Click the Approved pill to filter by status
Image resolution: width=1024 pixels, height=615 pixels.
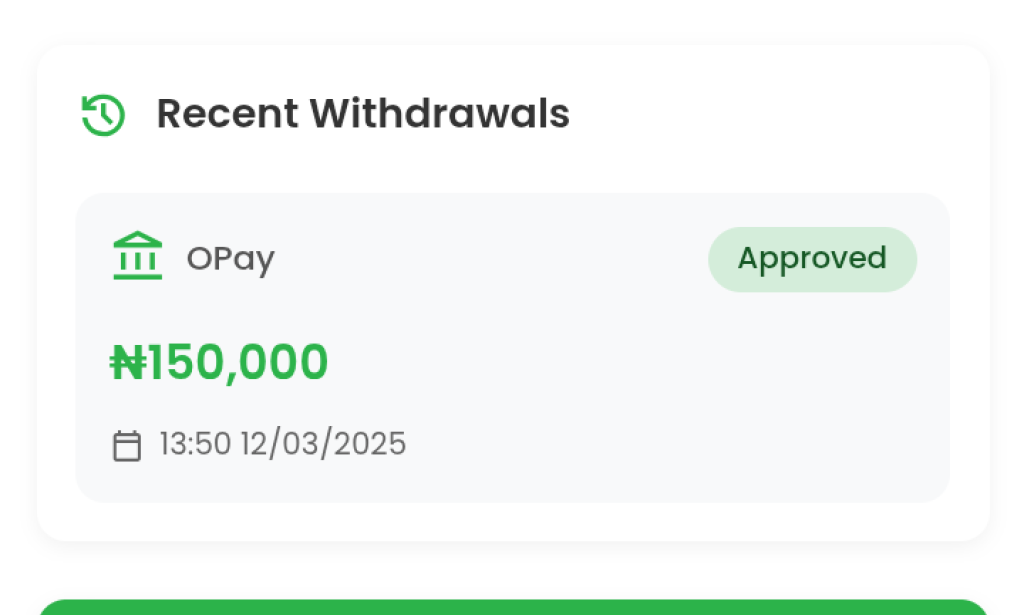(812, 258)
